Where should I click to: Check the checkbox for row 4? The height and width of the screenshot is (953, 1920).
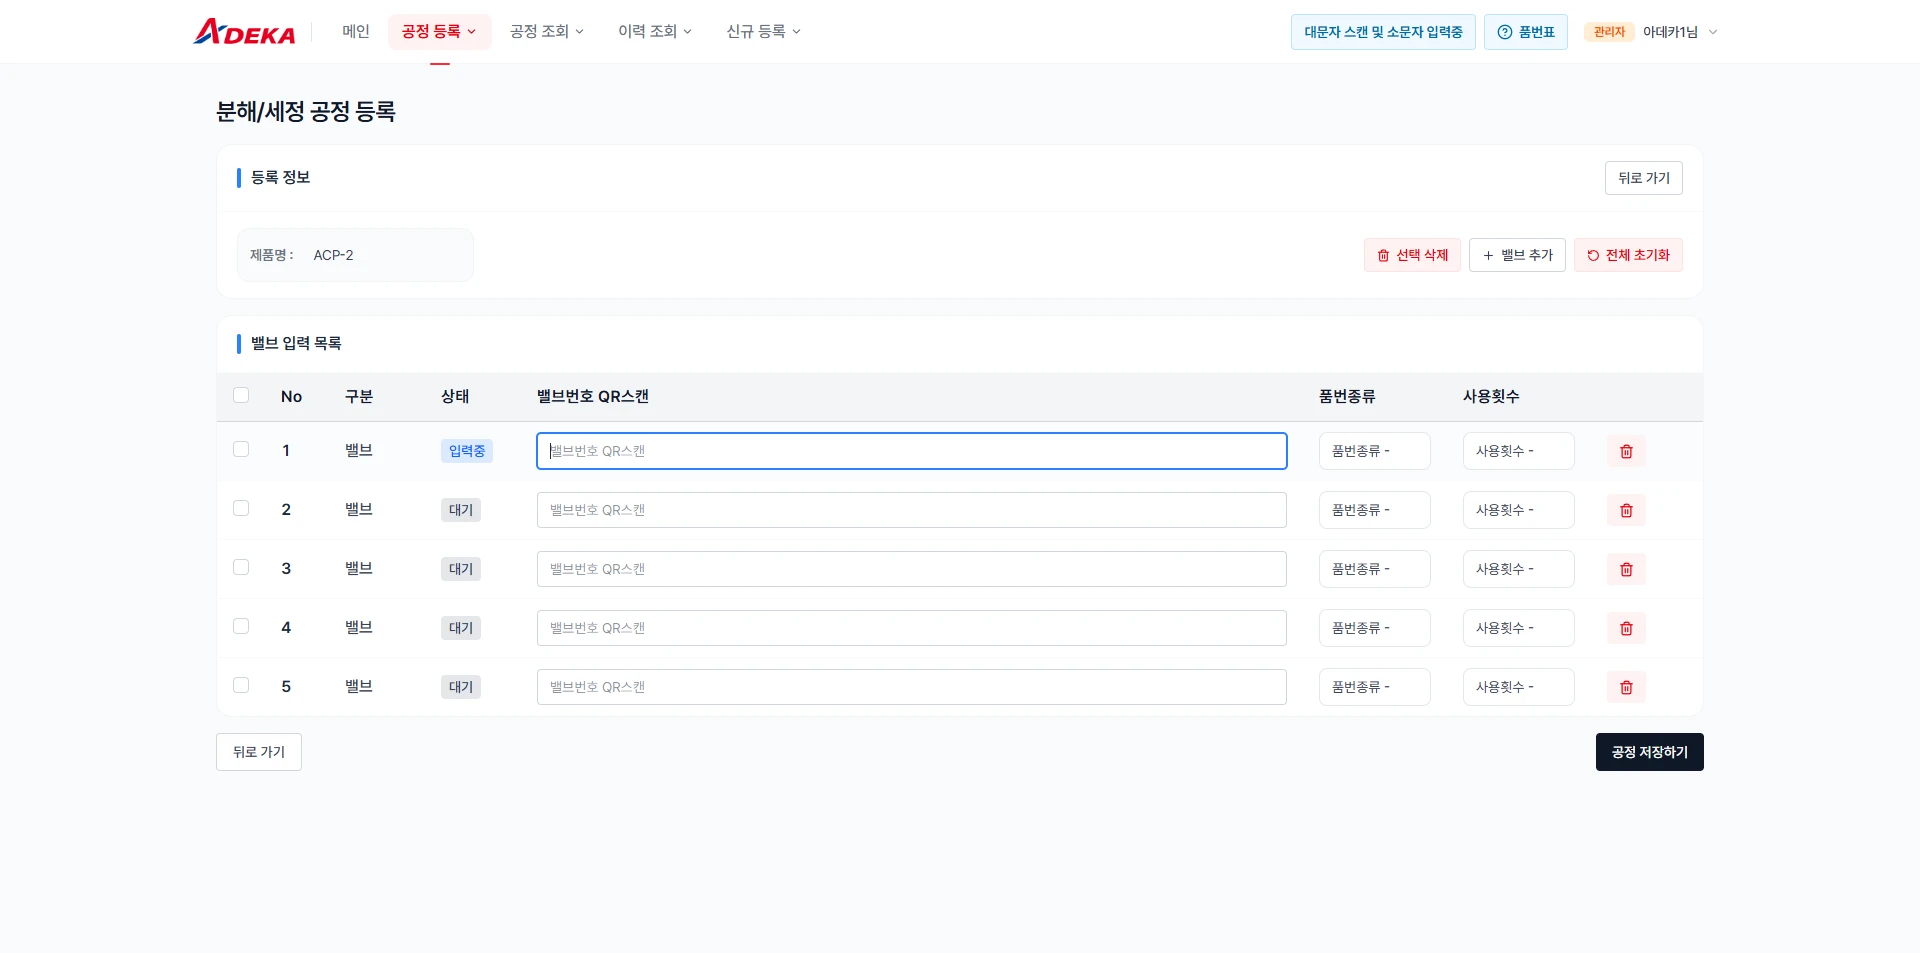coord(241,626)
